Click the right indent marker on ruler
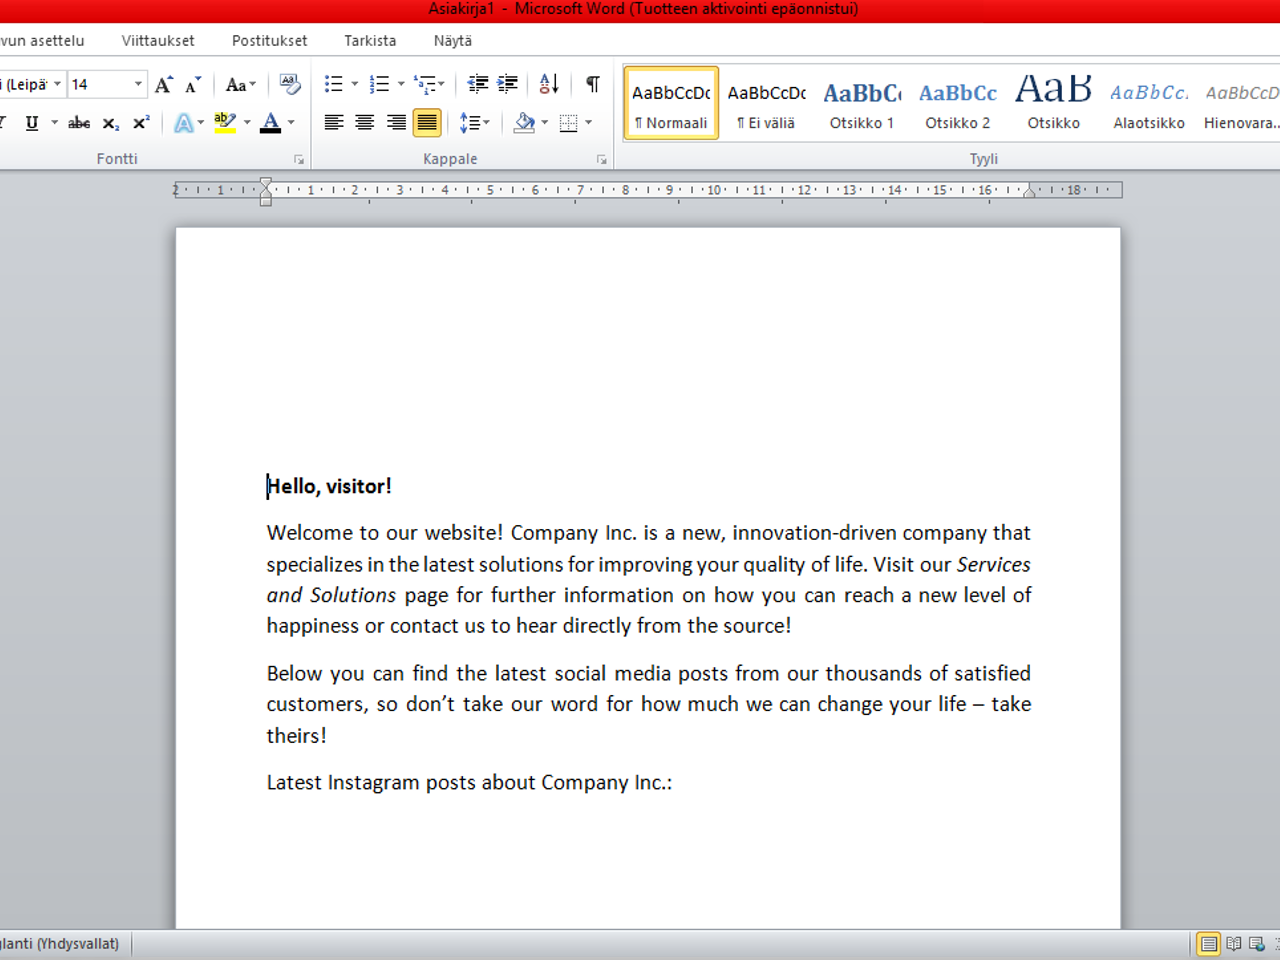Screen dimensions: 1280x960 [x=1029, y=192]
